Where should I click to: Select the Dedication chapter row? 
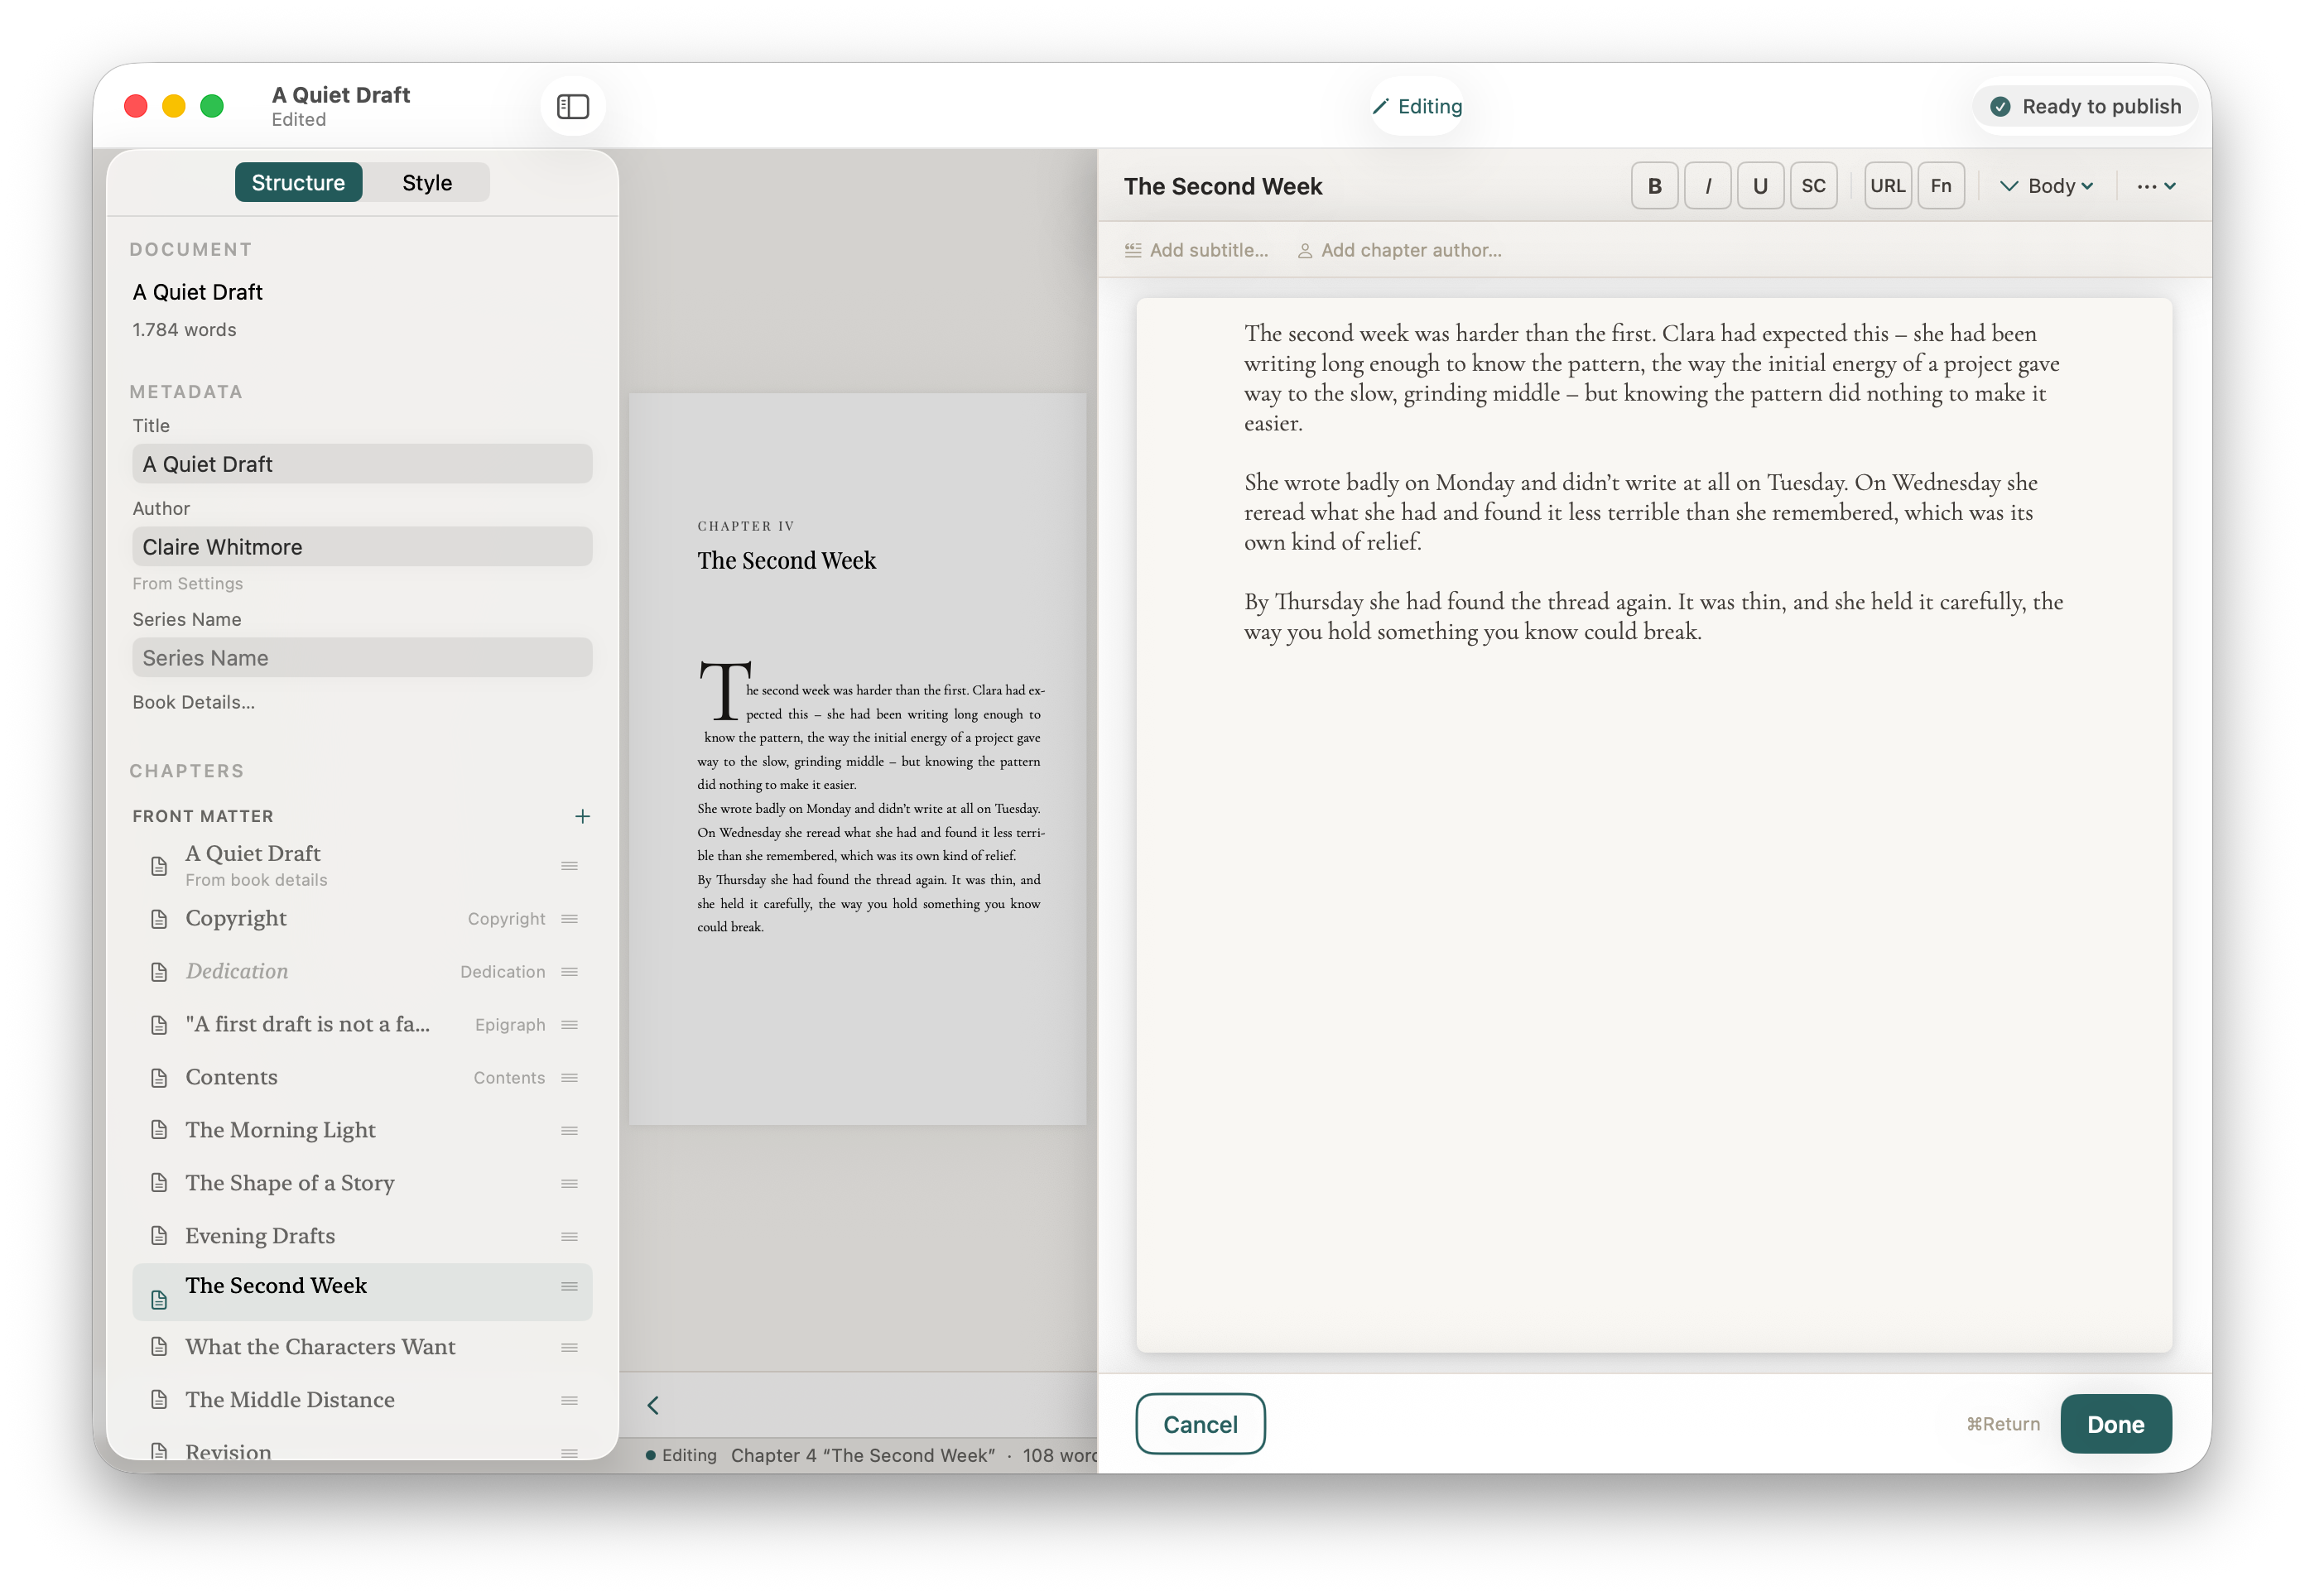[x=362, y=971]
